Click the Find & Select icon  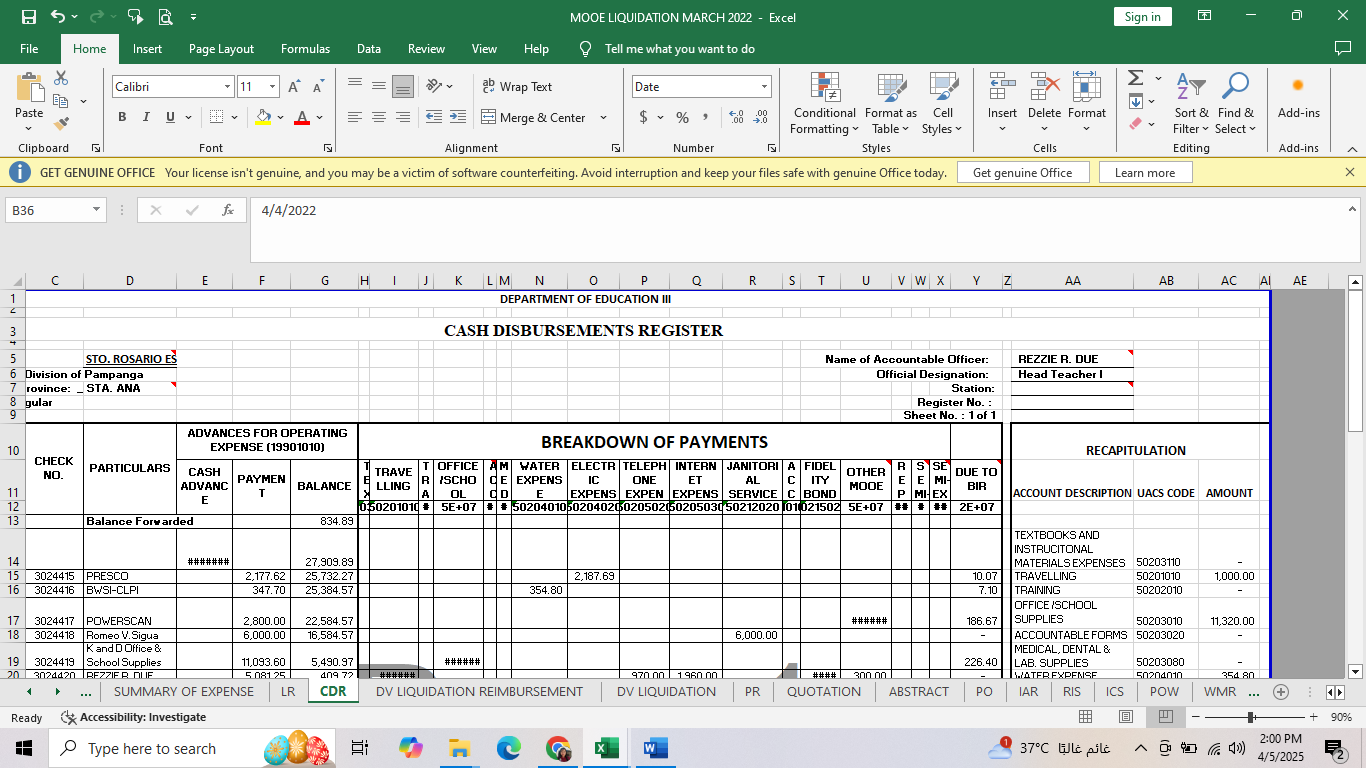point(1235,104)
